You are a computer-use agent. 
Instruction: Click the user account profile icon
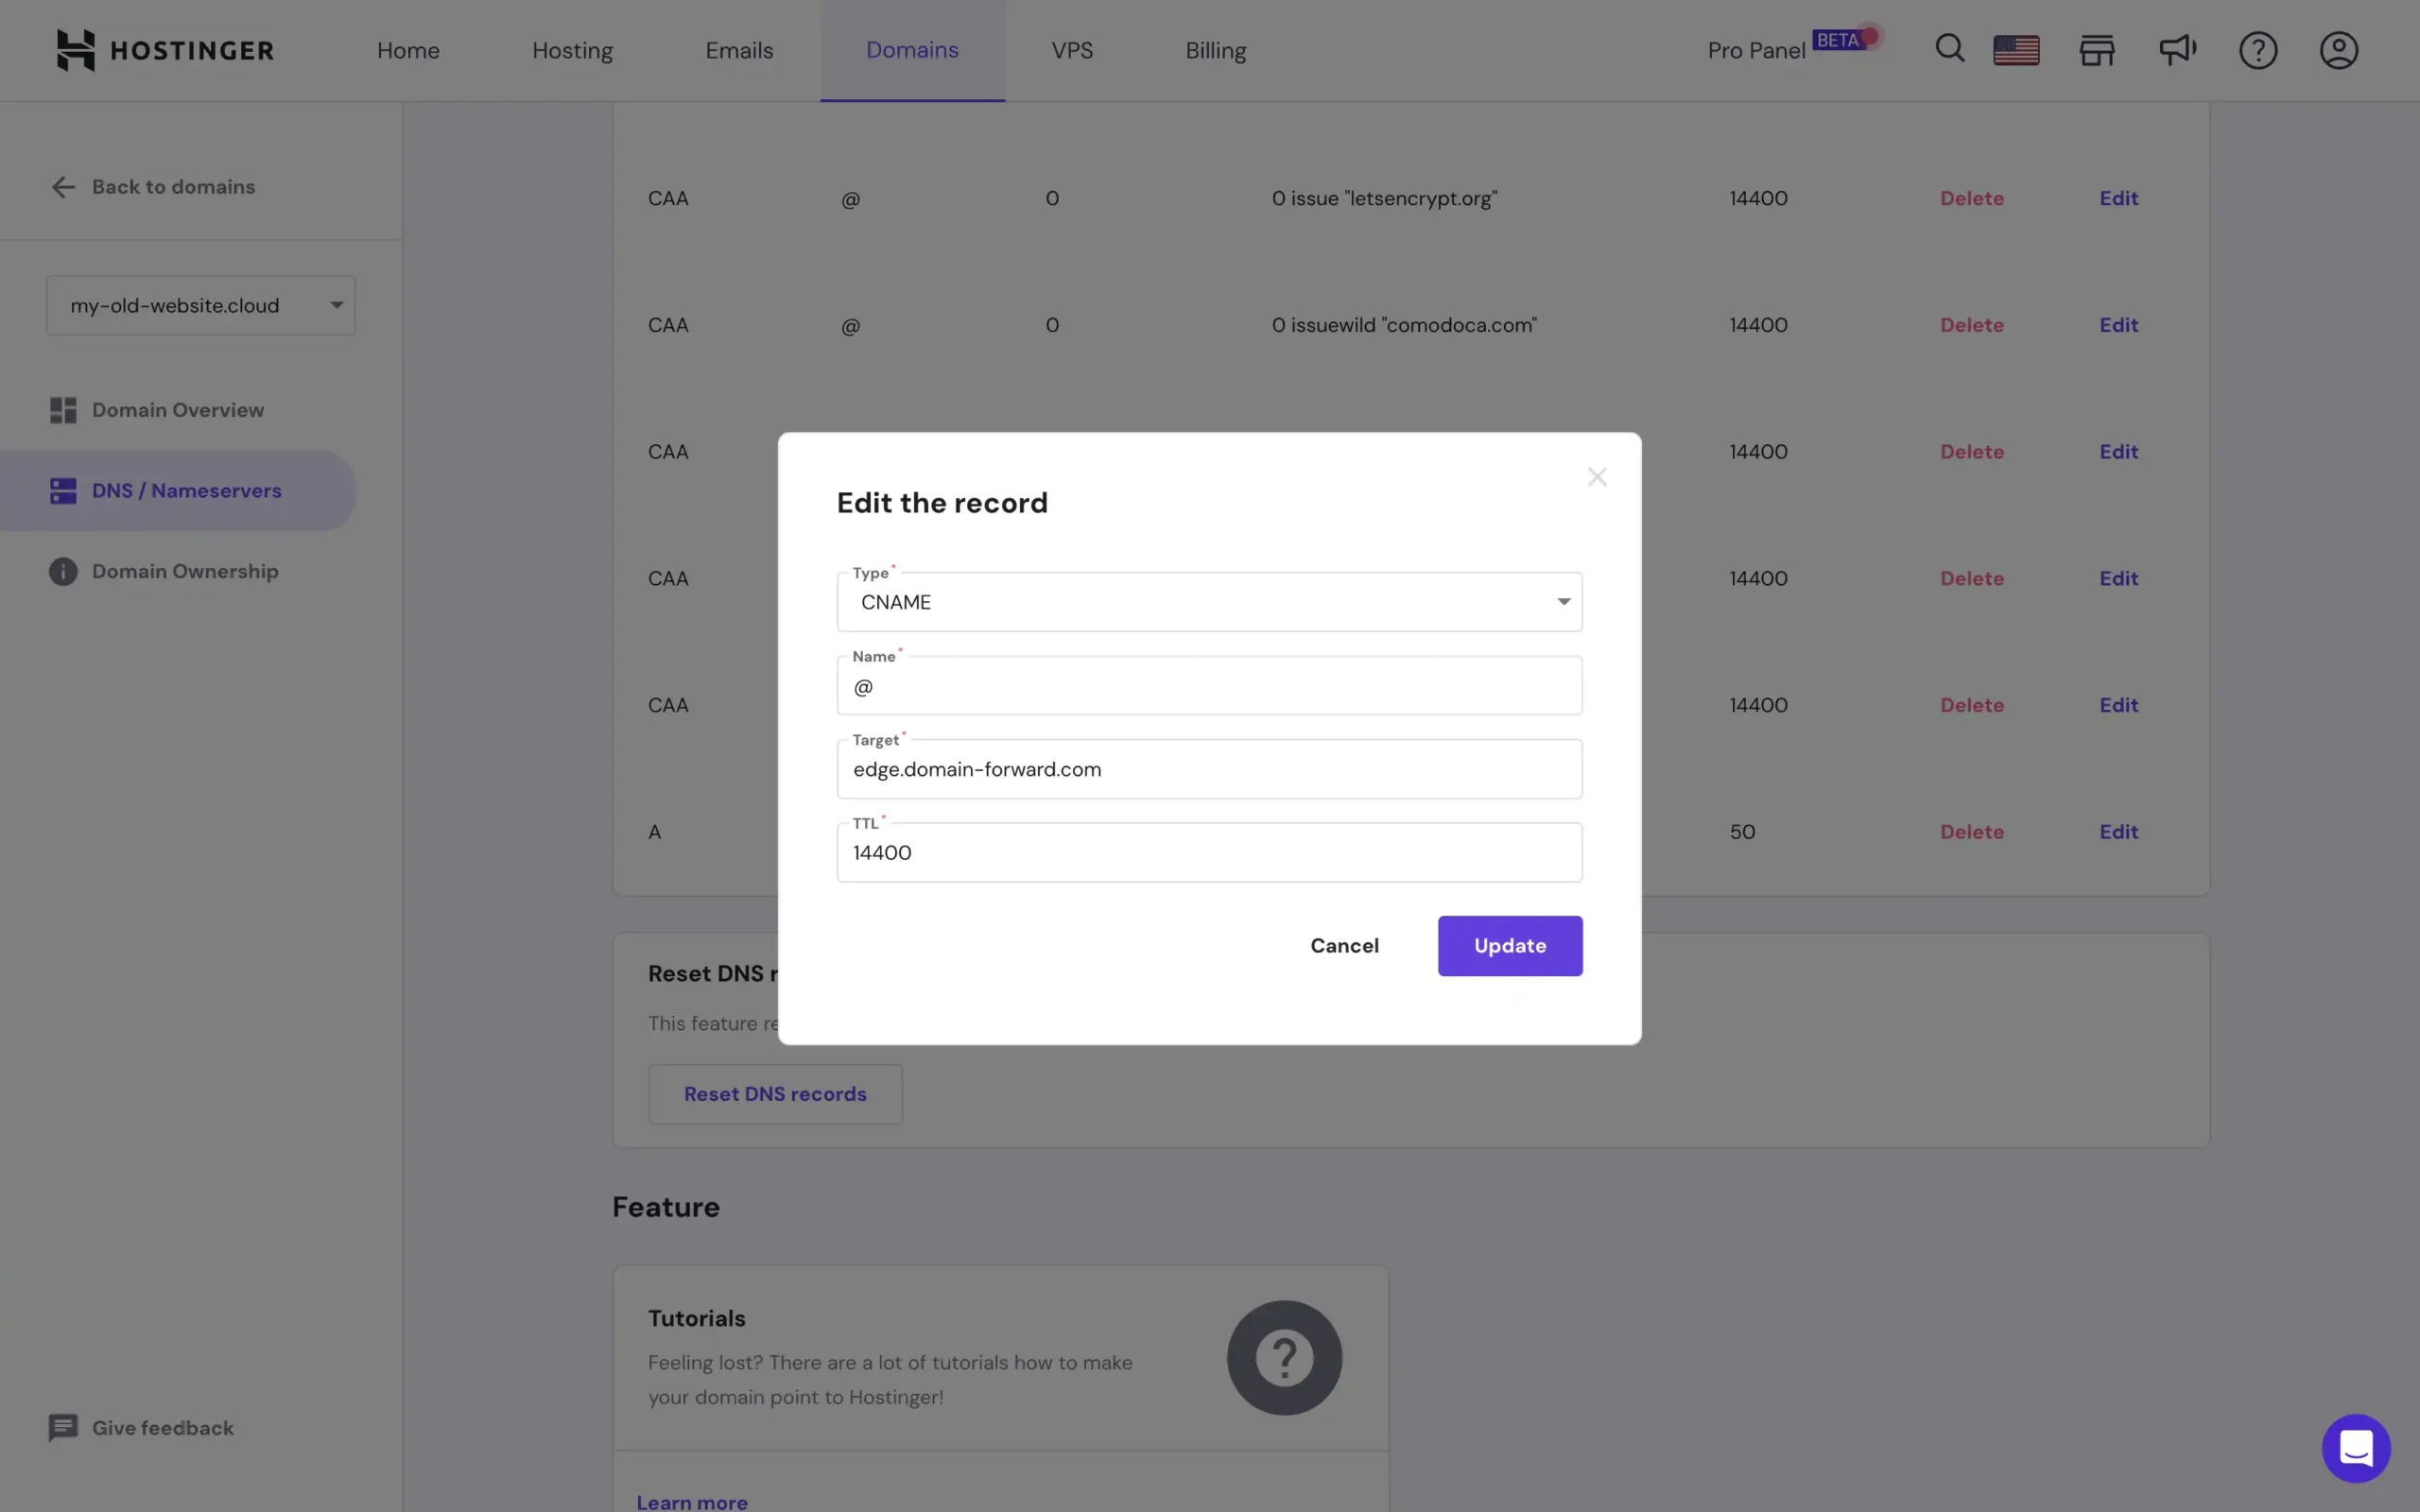click(2338, 49)
